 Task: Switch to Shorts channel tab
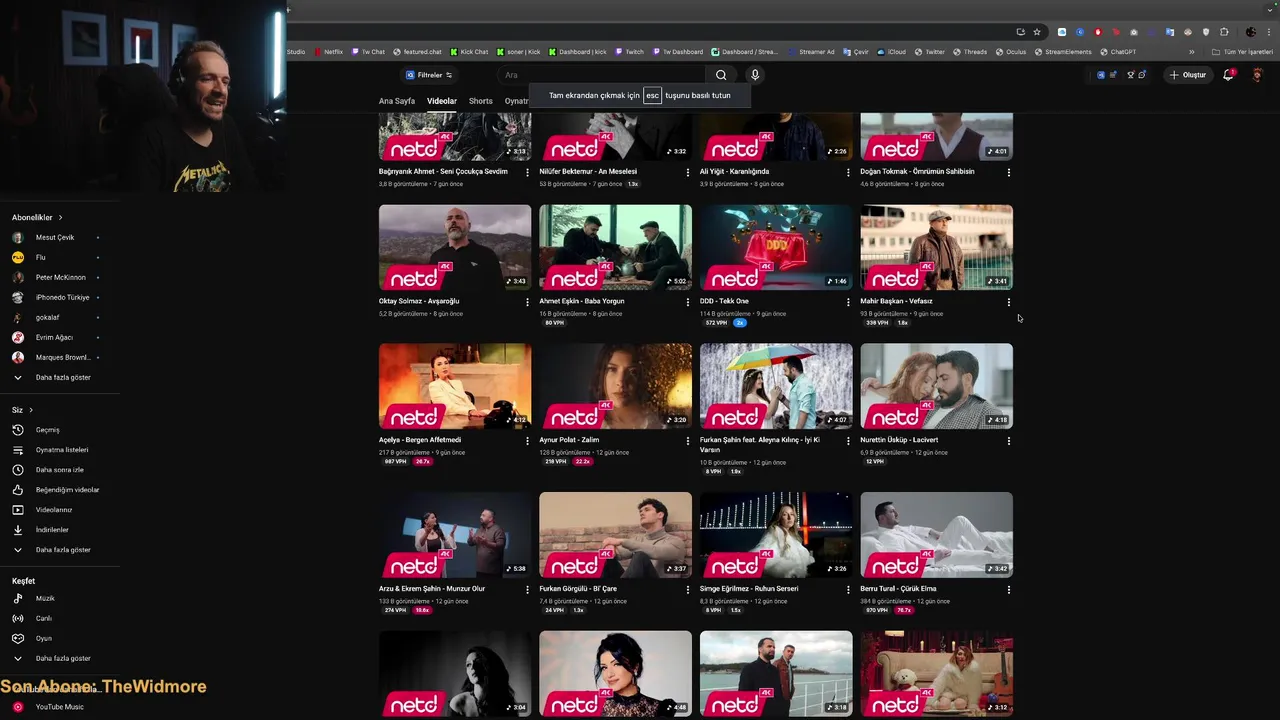click(481, 101)
